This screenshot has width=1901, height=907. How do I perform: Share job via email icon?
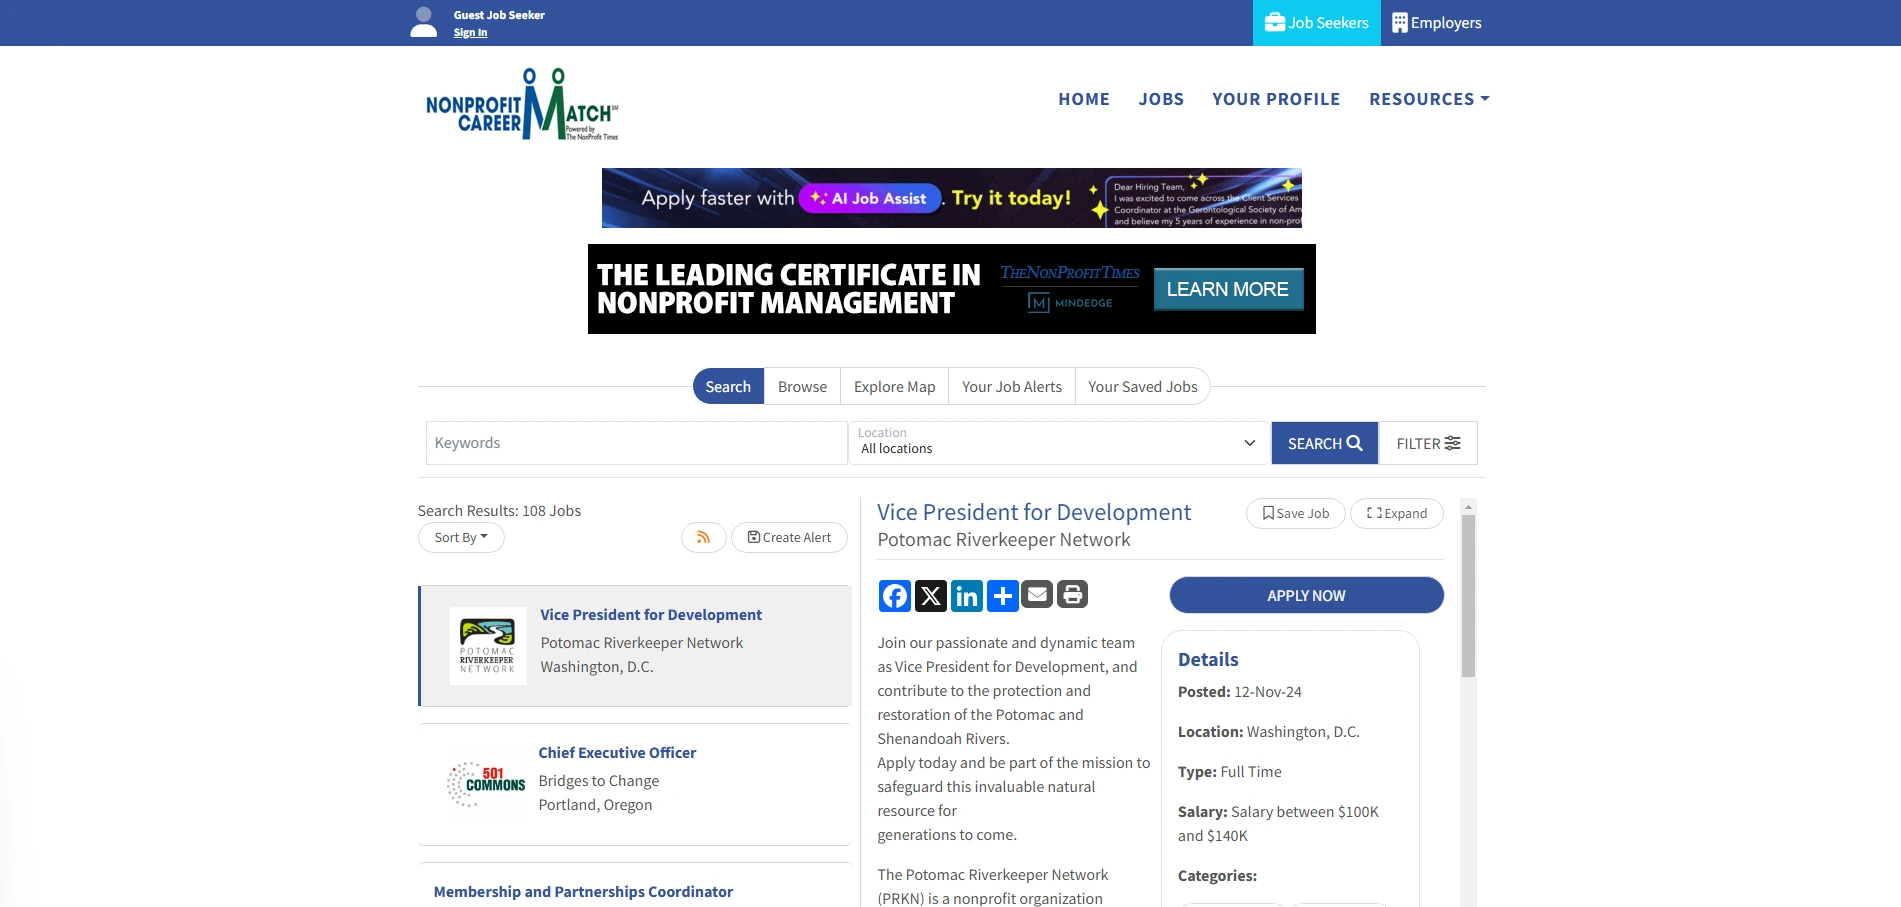point(1038,594)
